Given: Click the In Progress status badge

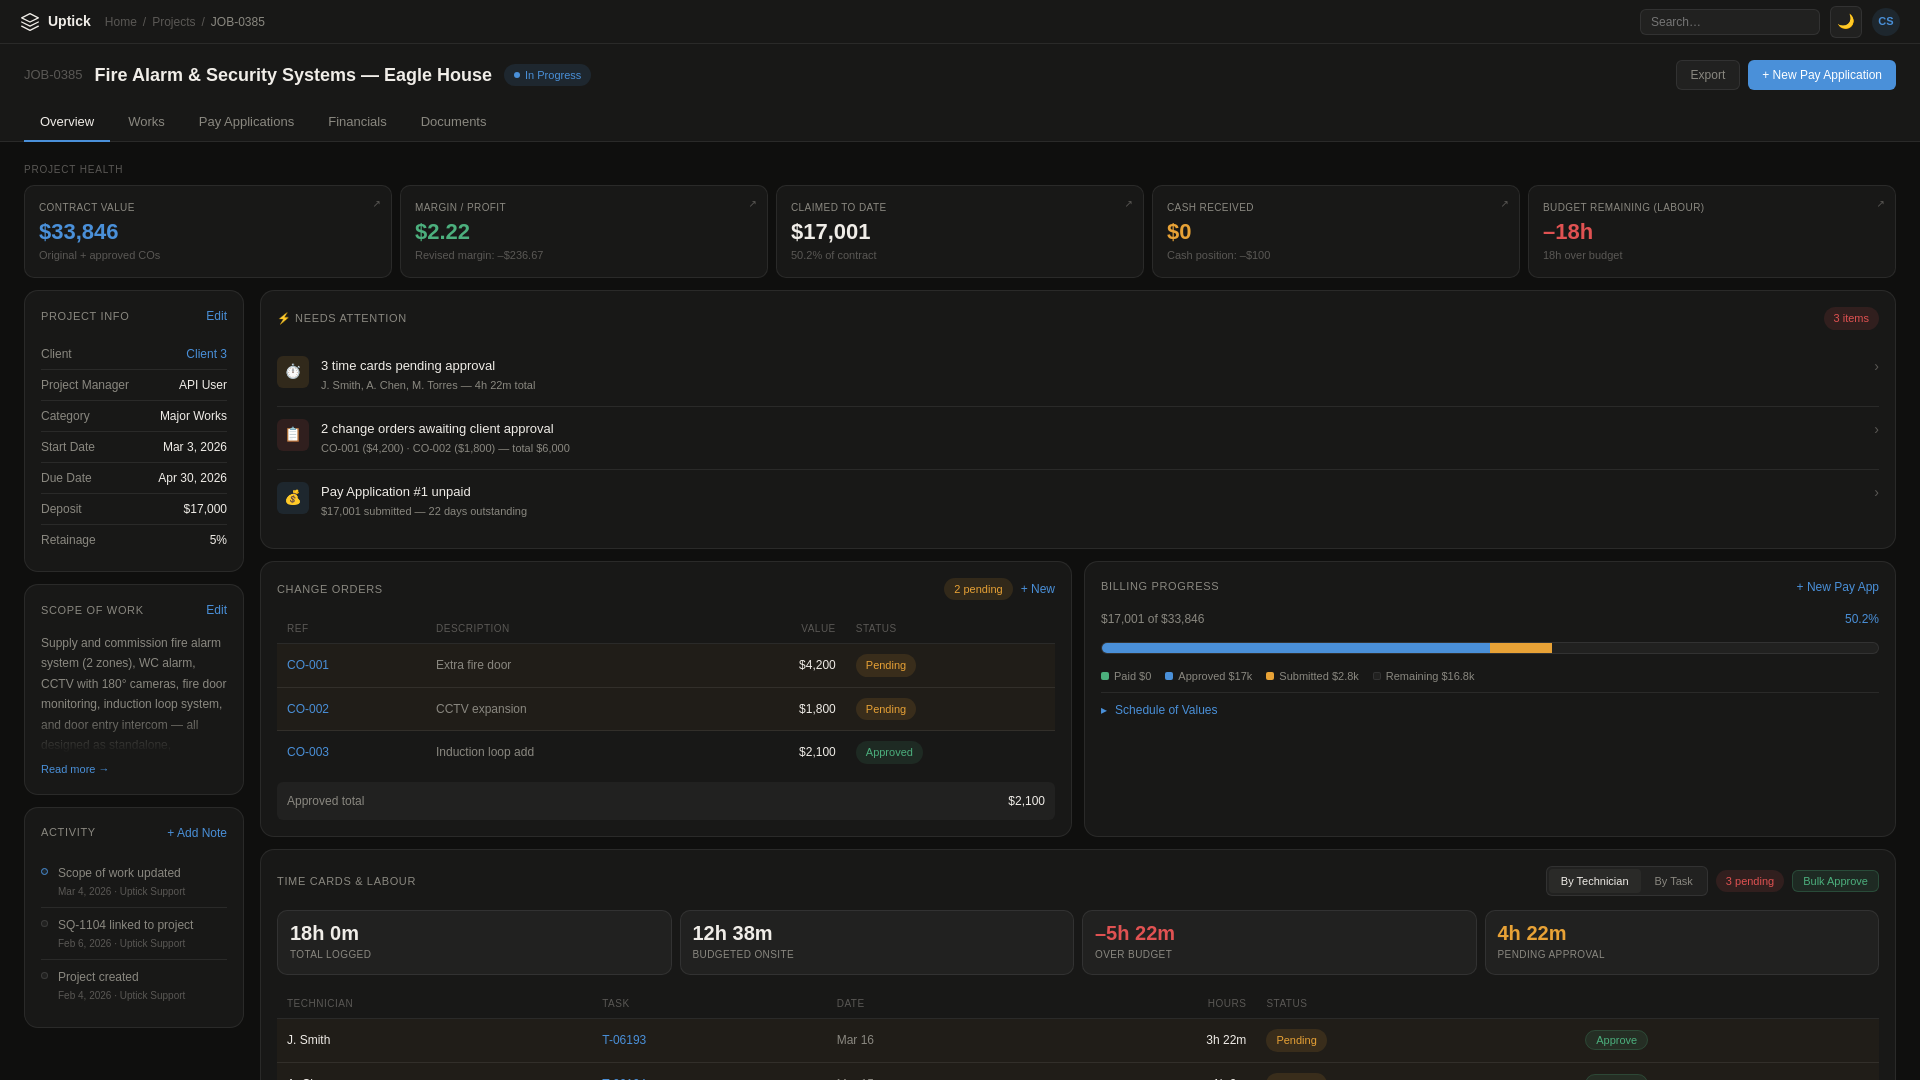Looking at the screenshot, I should (x=547, y=75).
